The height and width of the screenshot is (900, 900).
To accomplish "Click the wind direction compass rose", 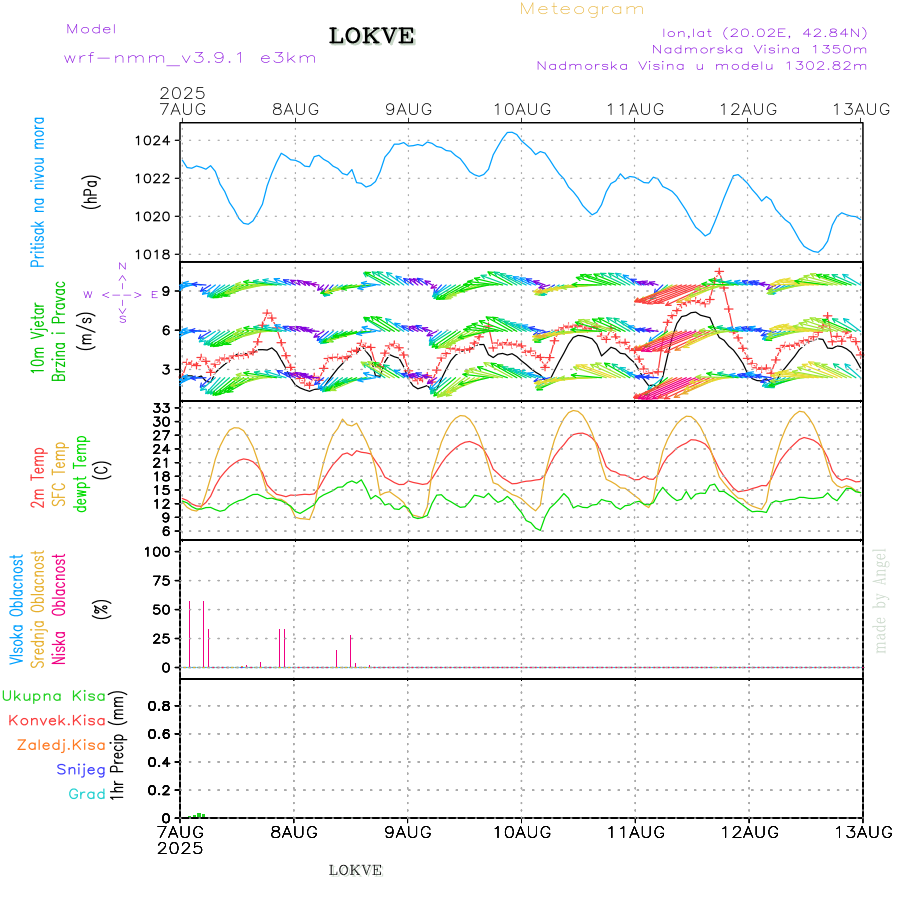I will click(x=120, y=294).
